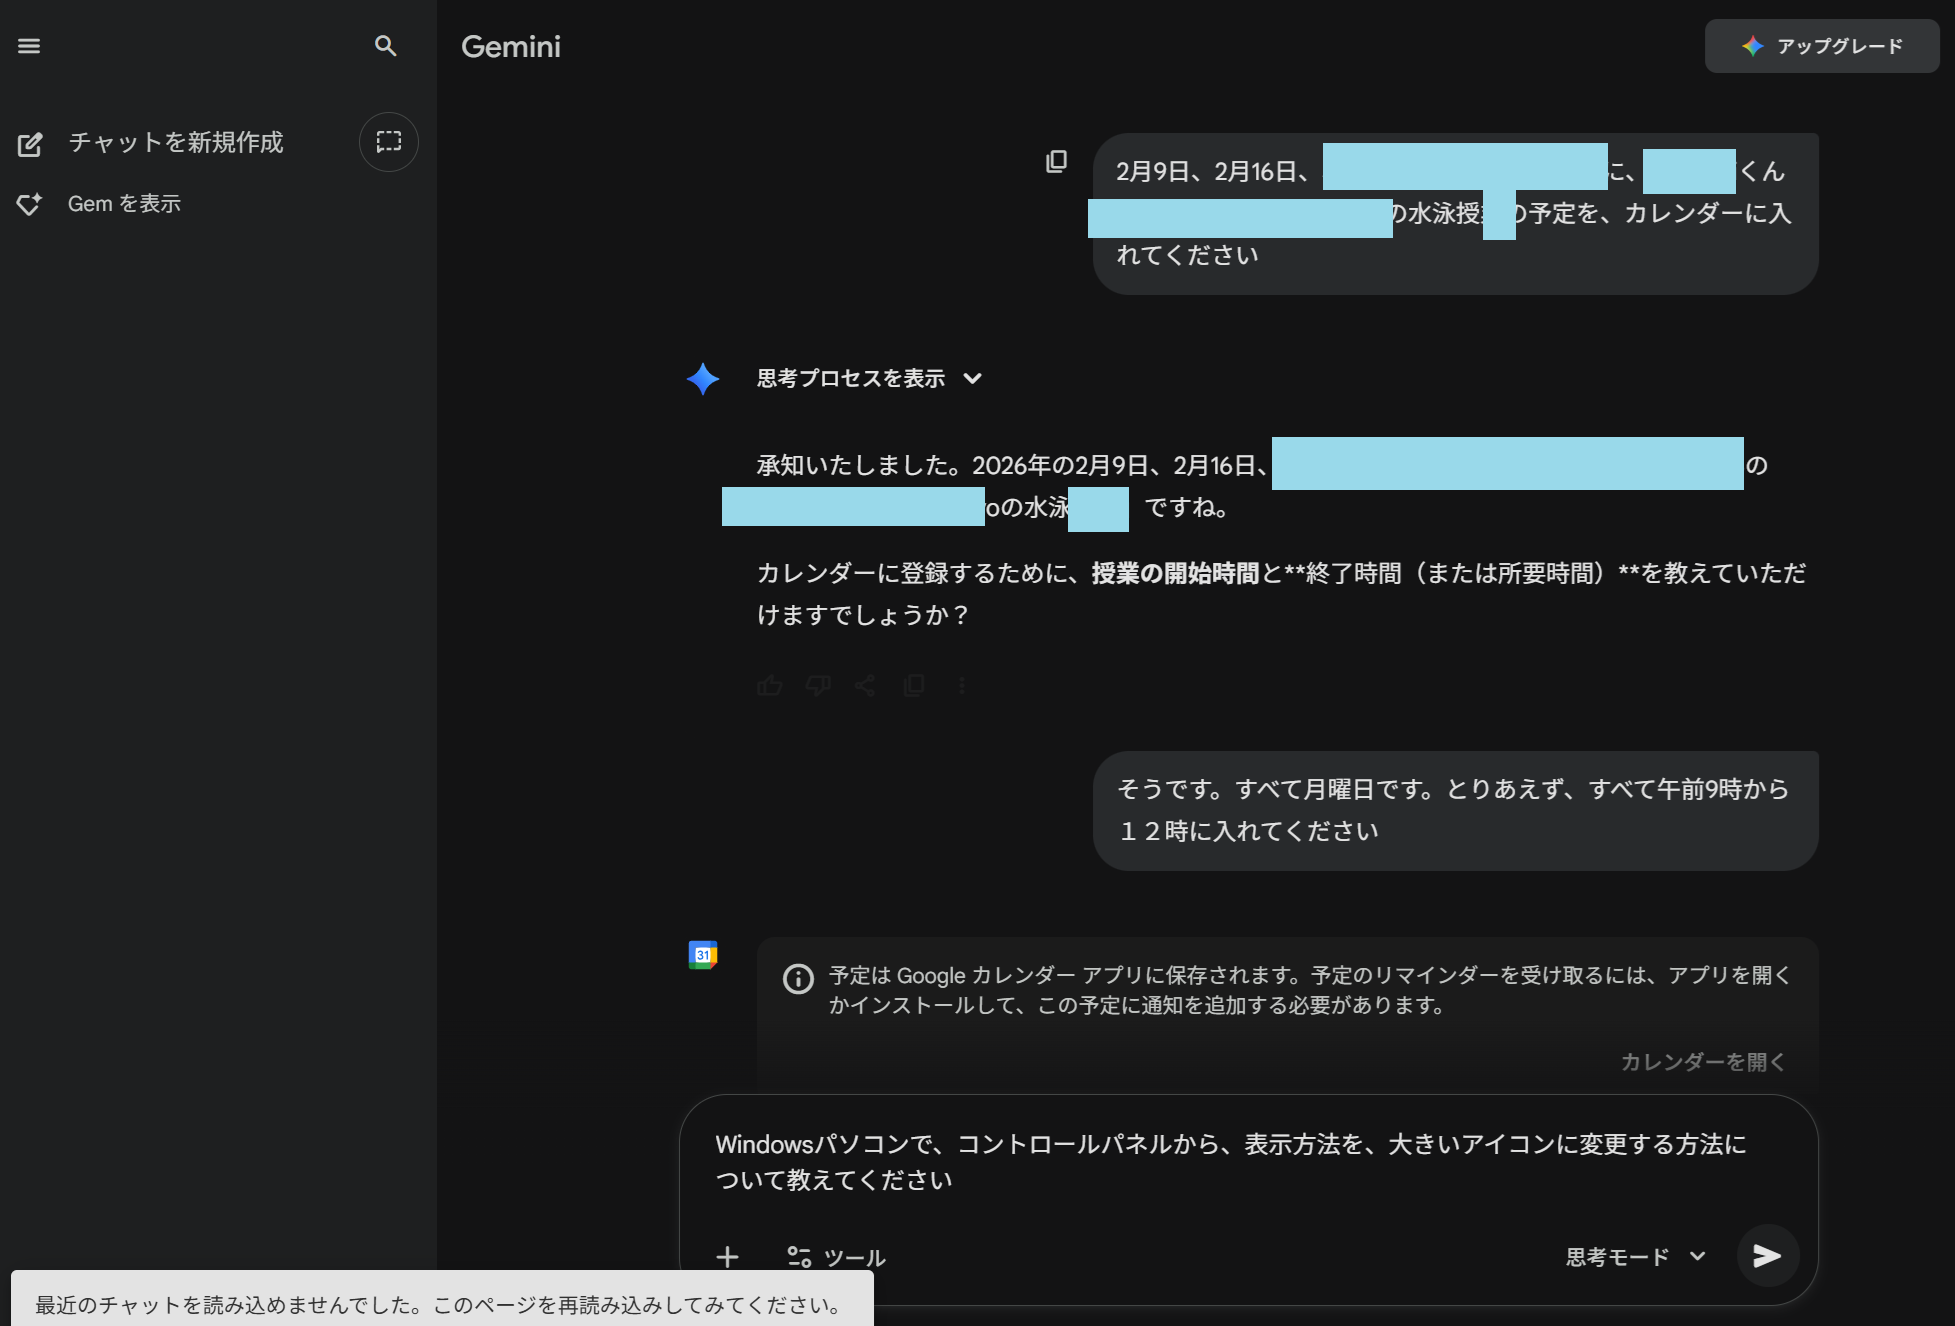
Task: Open the 思考モード model dropdown
Action: 1634,1257
